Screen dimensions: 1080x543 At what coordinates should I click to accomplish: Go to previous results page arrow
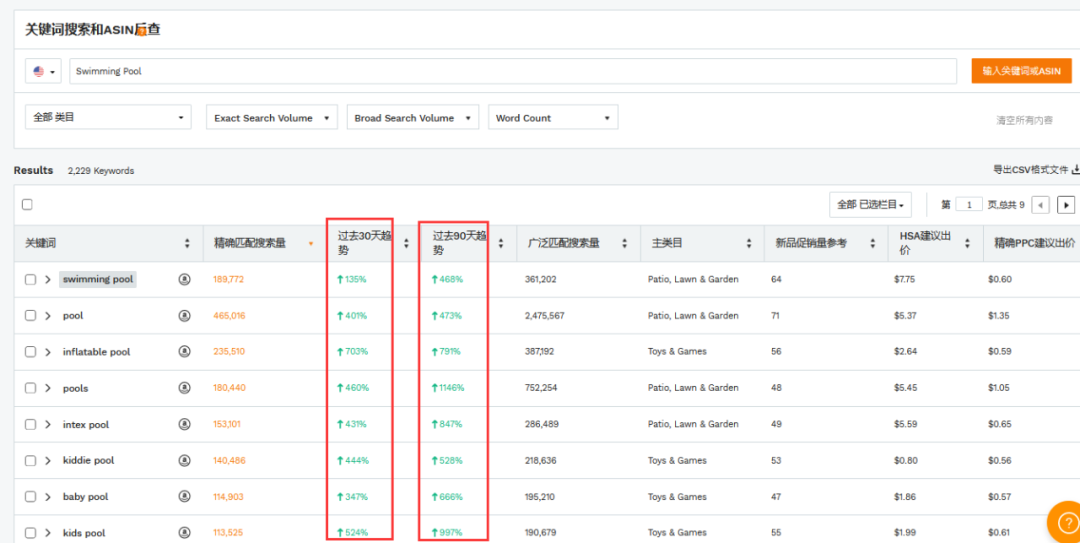[x=1041, y=205]
